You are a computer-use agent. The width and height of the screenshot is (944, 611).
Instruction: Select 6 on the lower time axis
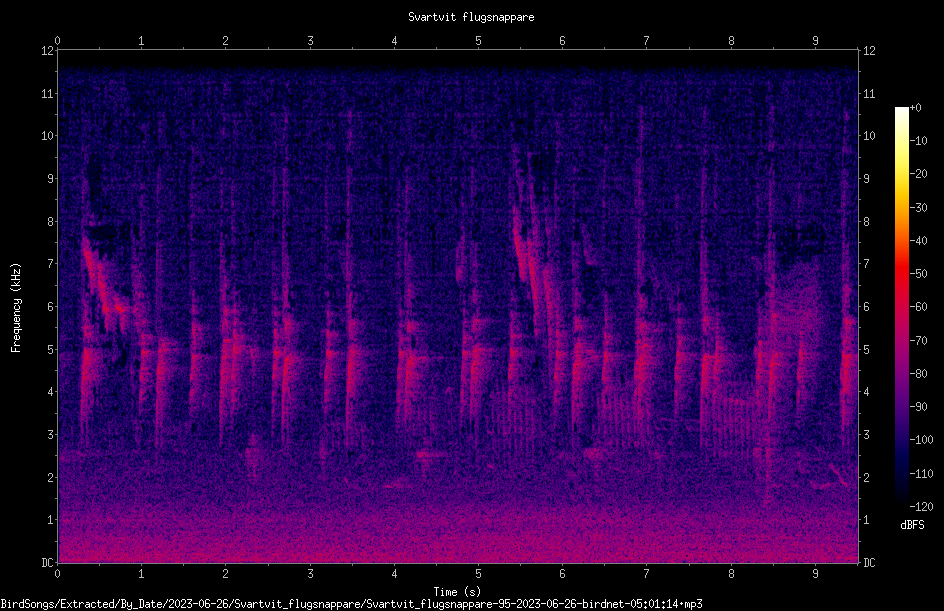coord(562,574)
